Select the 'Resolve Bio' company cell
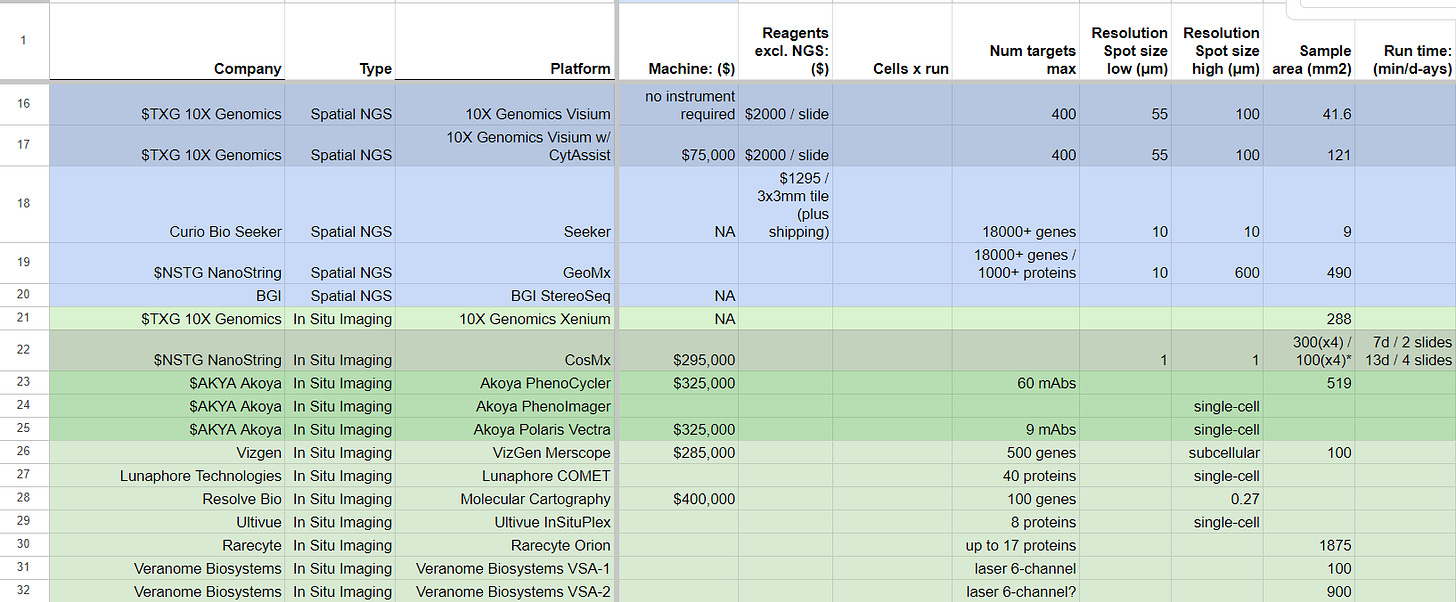 point(167,498)
